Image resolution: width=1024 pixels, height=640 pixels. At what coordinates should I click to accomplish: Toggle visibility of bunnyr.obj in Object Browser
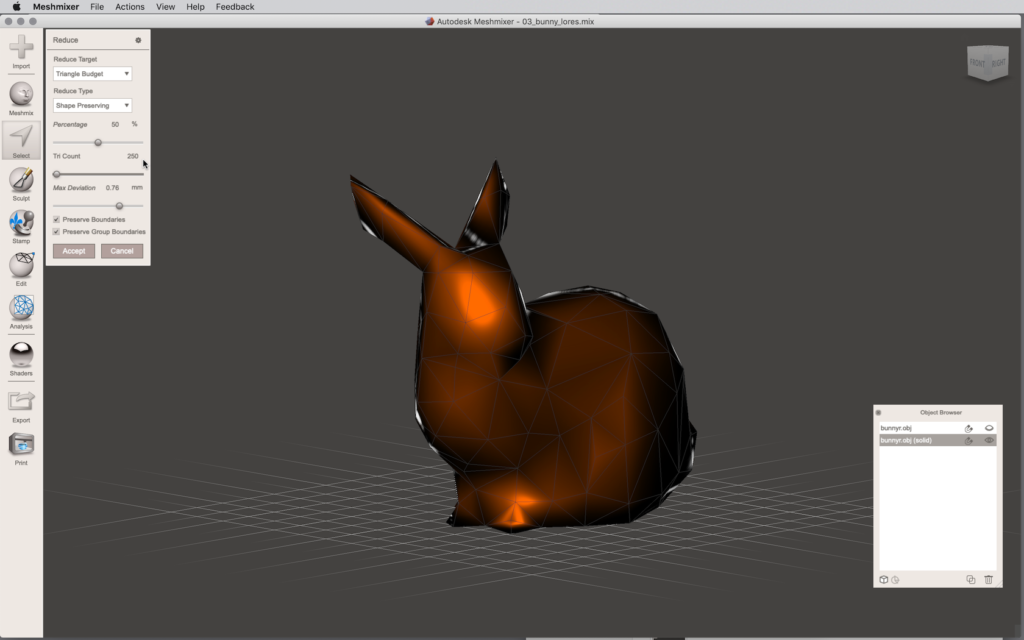[x=988, y=428]
